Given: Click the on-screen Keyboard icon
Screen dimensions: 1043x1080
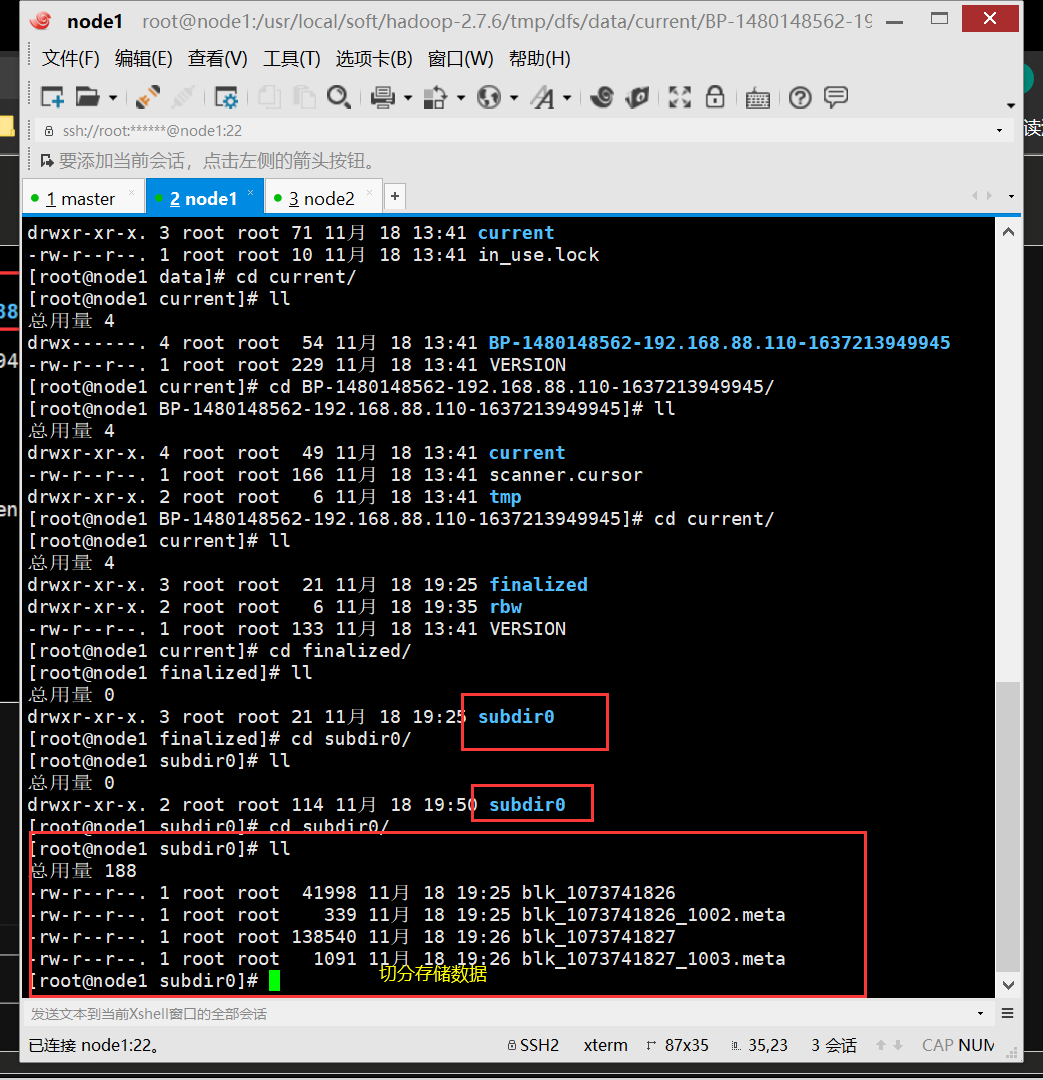Looking at the screenshot, I should [757, 98].
